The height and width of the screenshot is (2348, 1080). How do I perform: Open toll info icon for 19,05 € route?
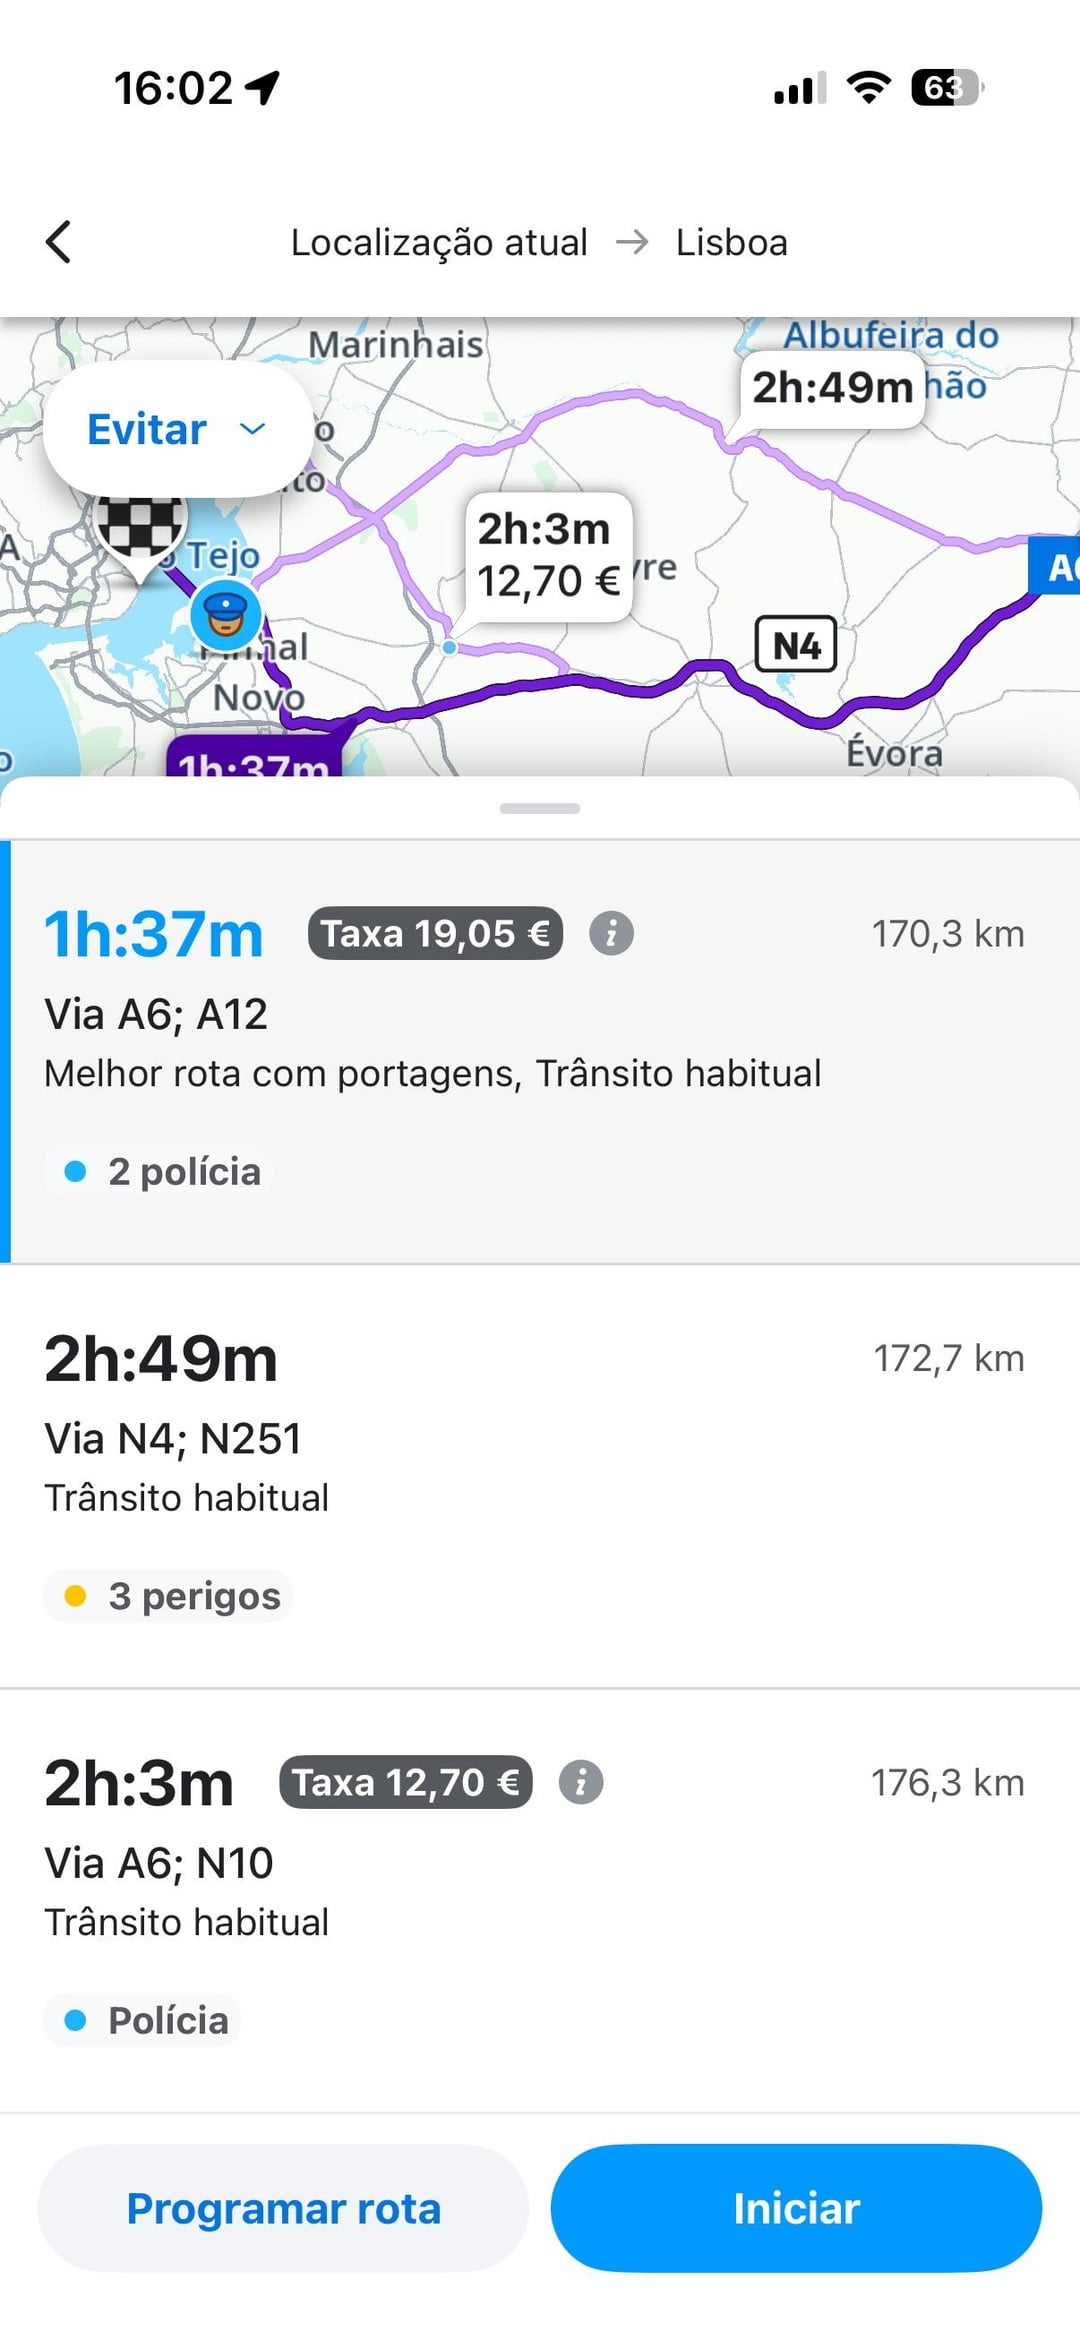click(x=611, y=934)
